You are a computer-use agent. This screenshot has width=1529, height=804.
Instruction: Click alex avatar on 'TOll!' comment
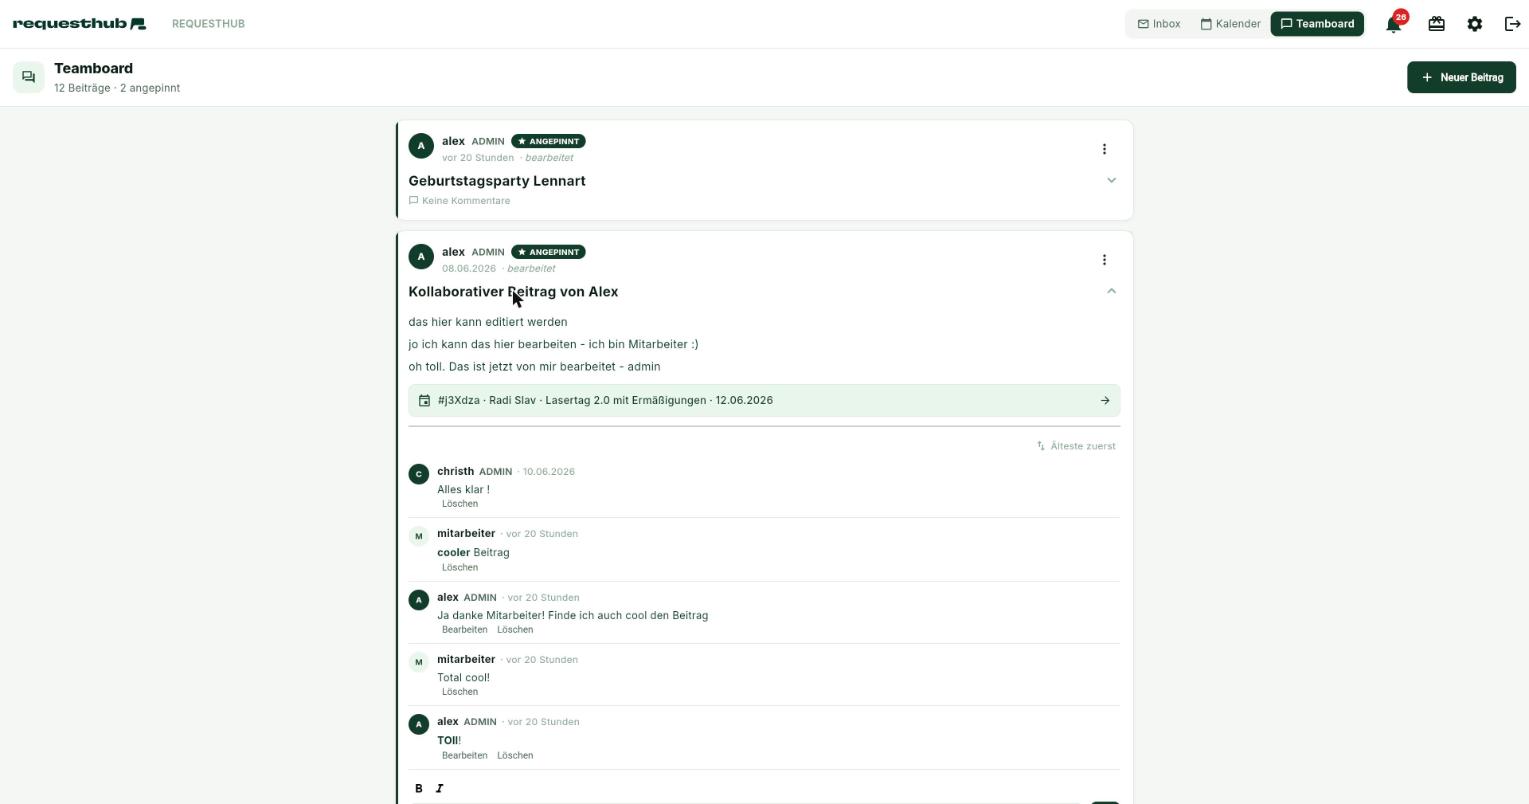click(x=419, y=724)
